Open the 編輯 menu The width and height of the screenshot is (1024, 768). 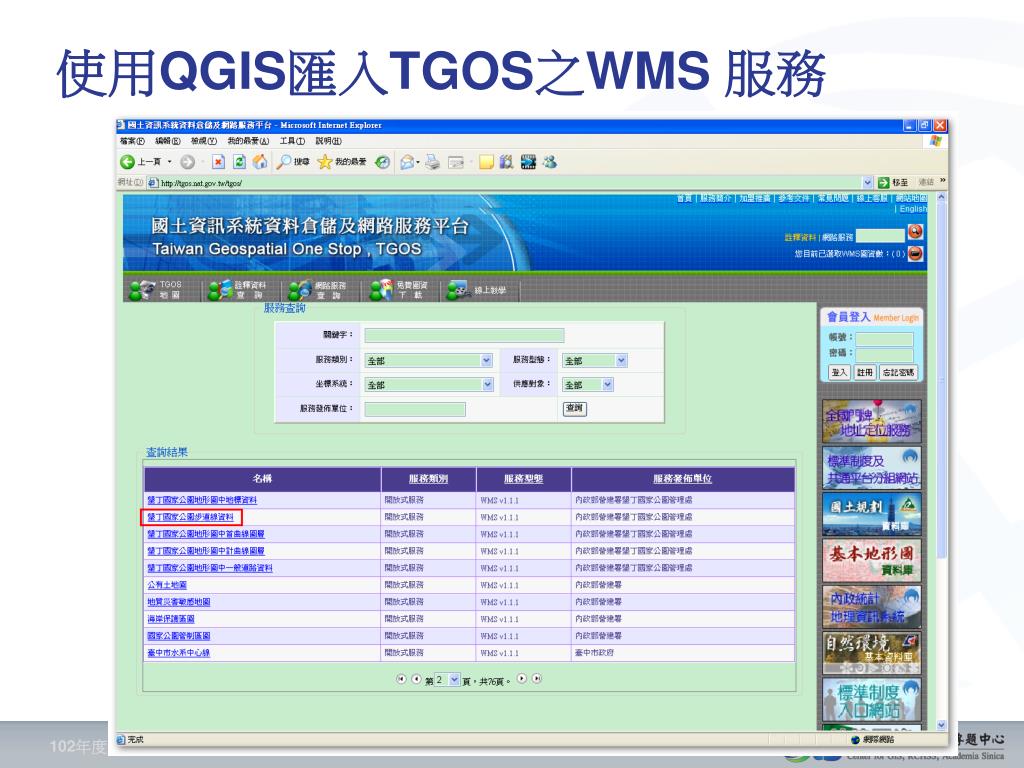coord(168,141)
